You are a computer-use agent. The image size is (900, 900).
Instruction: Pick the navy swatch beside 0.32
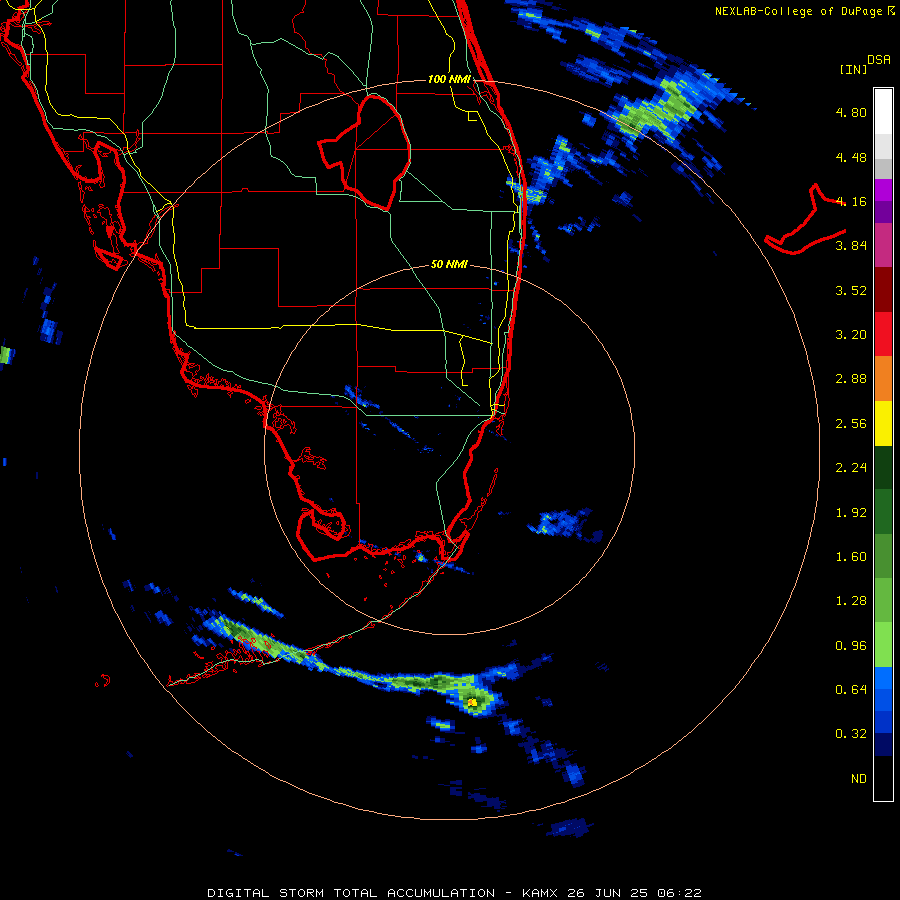883,744
